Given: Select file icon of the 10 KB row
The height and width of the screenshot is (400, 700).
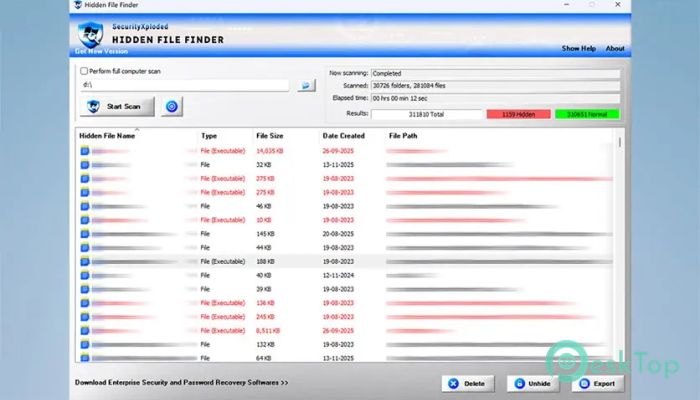Looking at the screenshot, I should 85,220.
